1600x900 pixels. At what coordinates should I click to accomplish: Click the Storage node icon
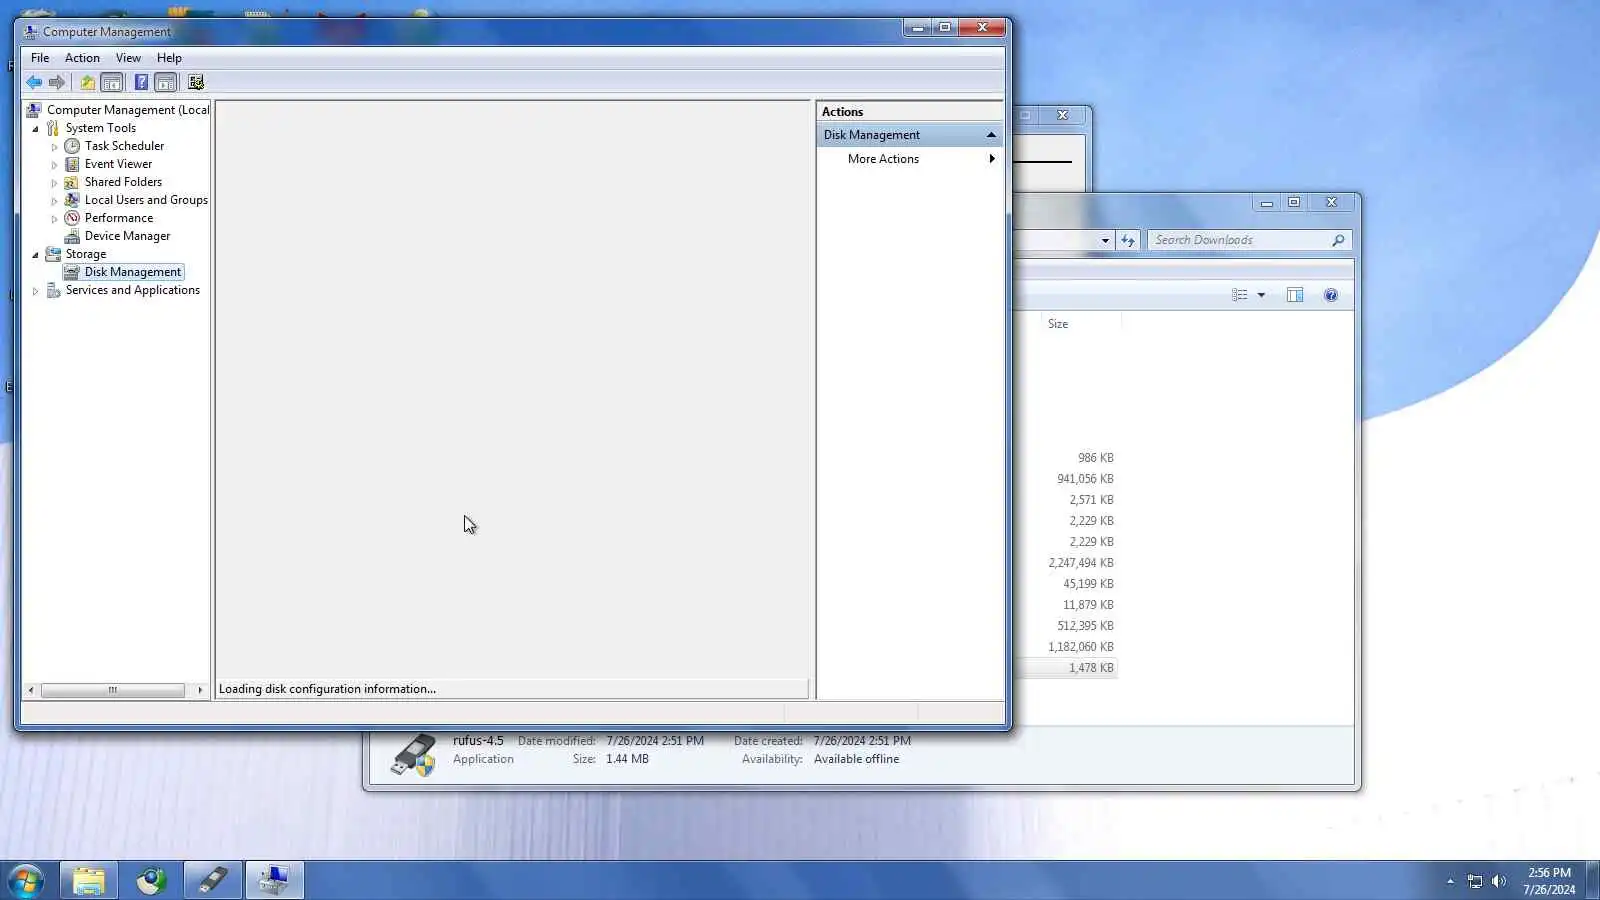(53, 254)
